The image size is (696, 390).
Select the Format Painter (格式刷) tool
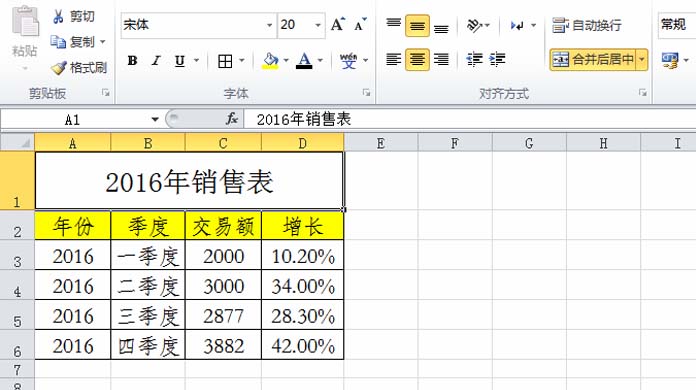[x=78, y=67]
